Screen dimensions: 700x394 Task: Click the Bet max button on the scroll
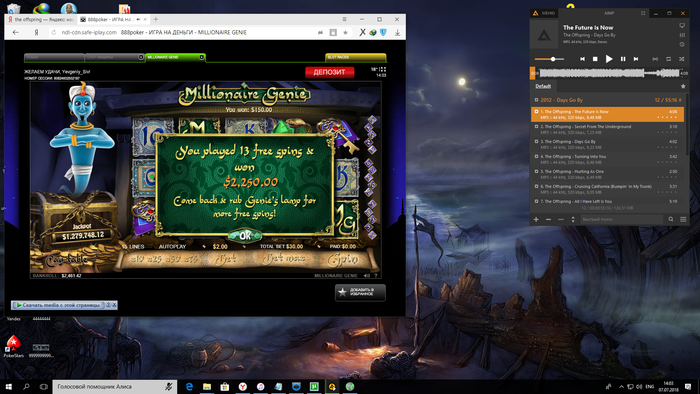pyautogui.click(x=284, y=259)
